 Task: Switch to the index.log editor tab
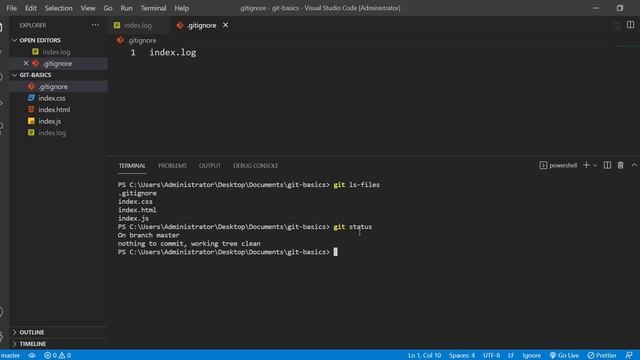pyautogui.click(x=138, y=25)
